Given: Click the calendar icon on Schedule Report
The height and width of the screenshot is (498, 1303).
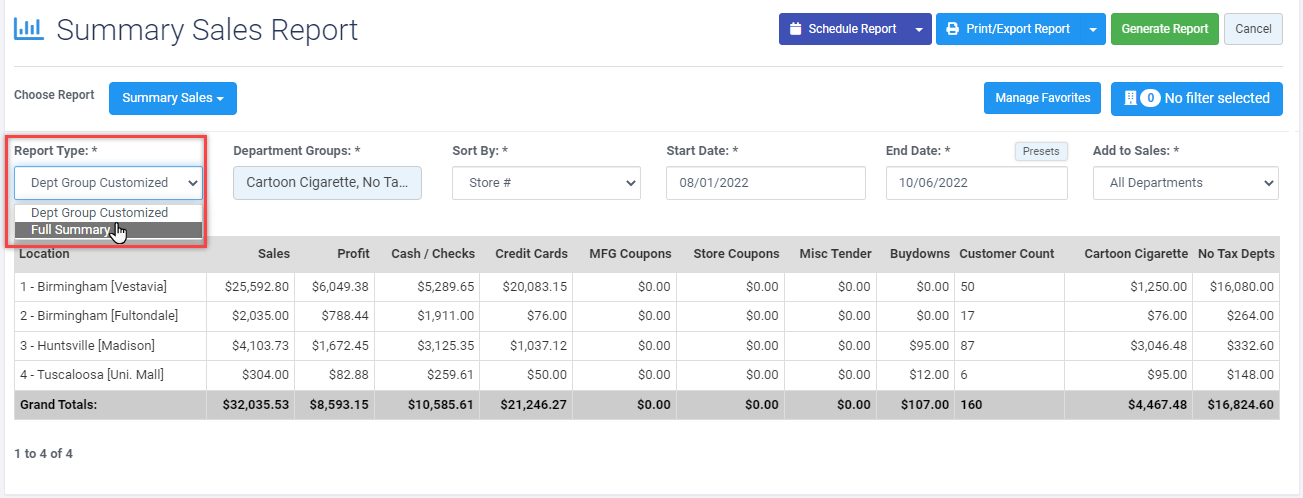Looking at the screenshot, I should (795, 29).
